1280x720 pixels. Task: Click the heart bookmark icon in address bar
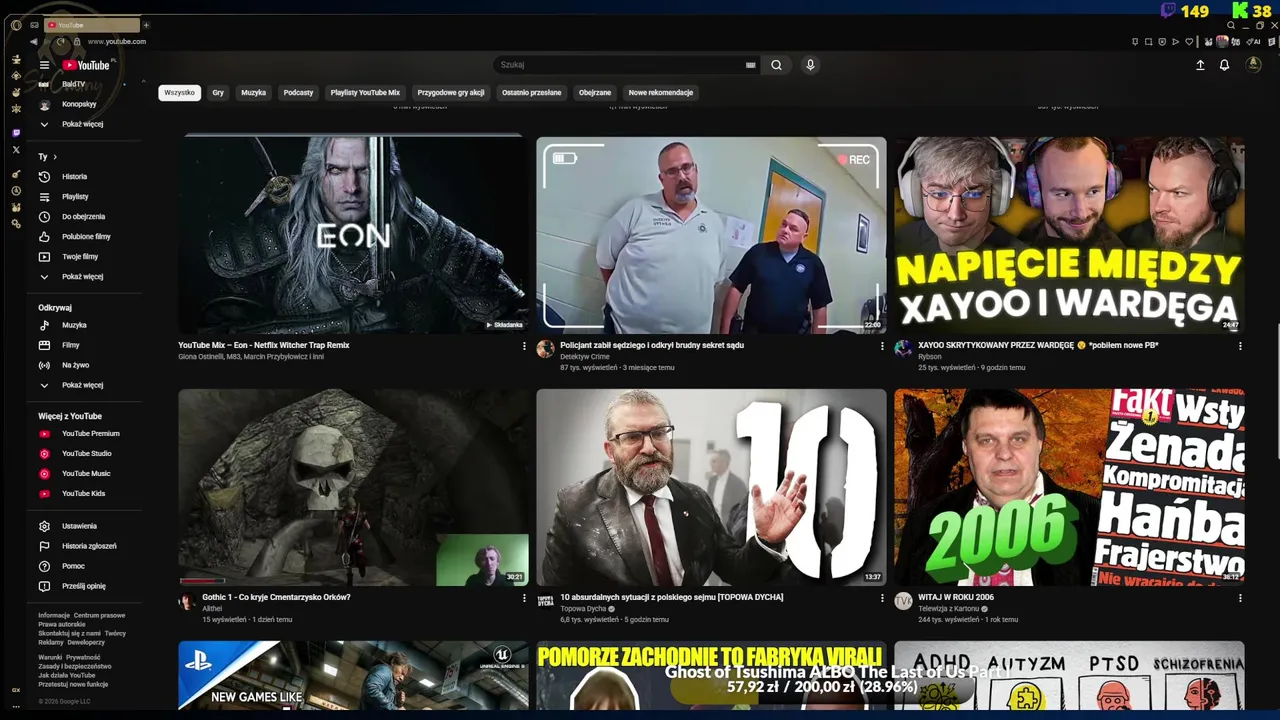tap(1189, 42)
